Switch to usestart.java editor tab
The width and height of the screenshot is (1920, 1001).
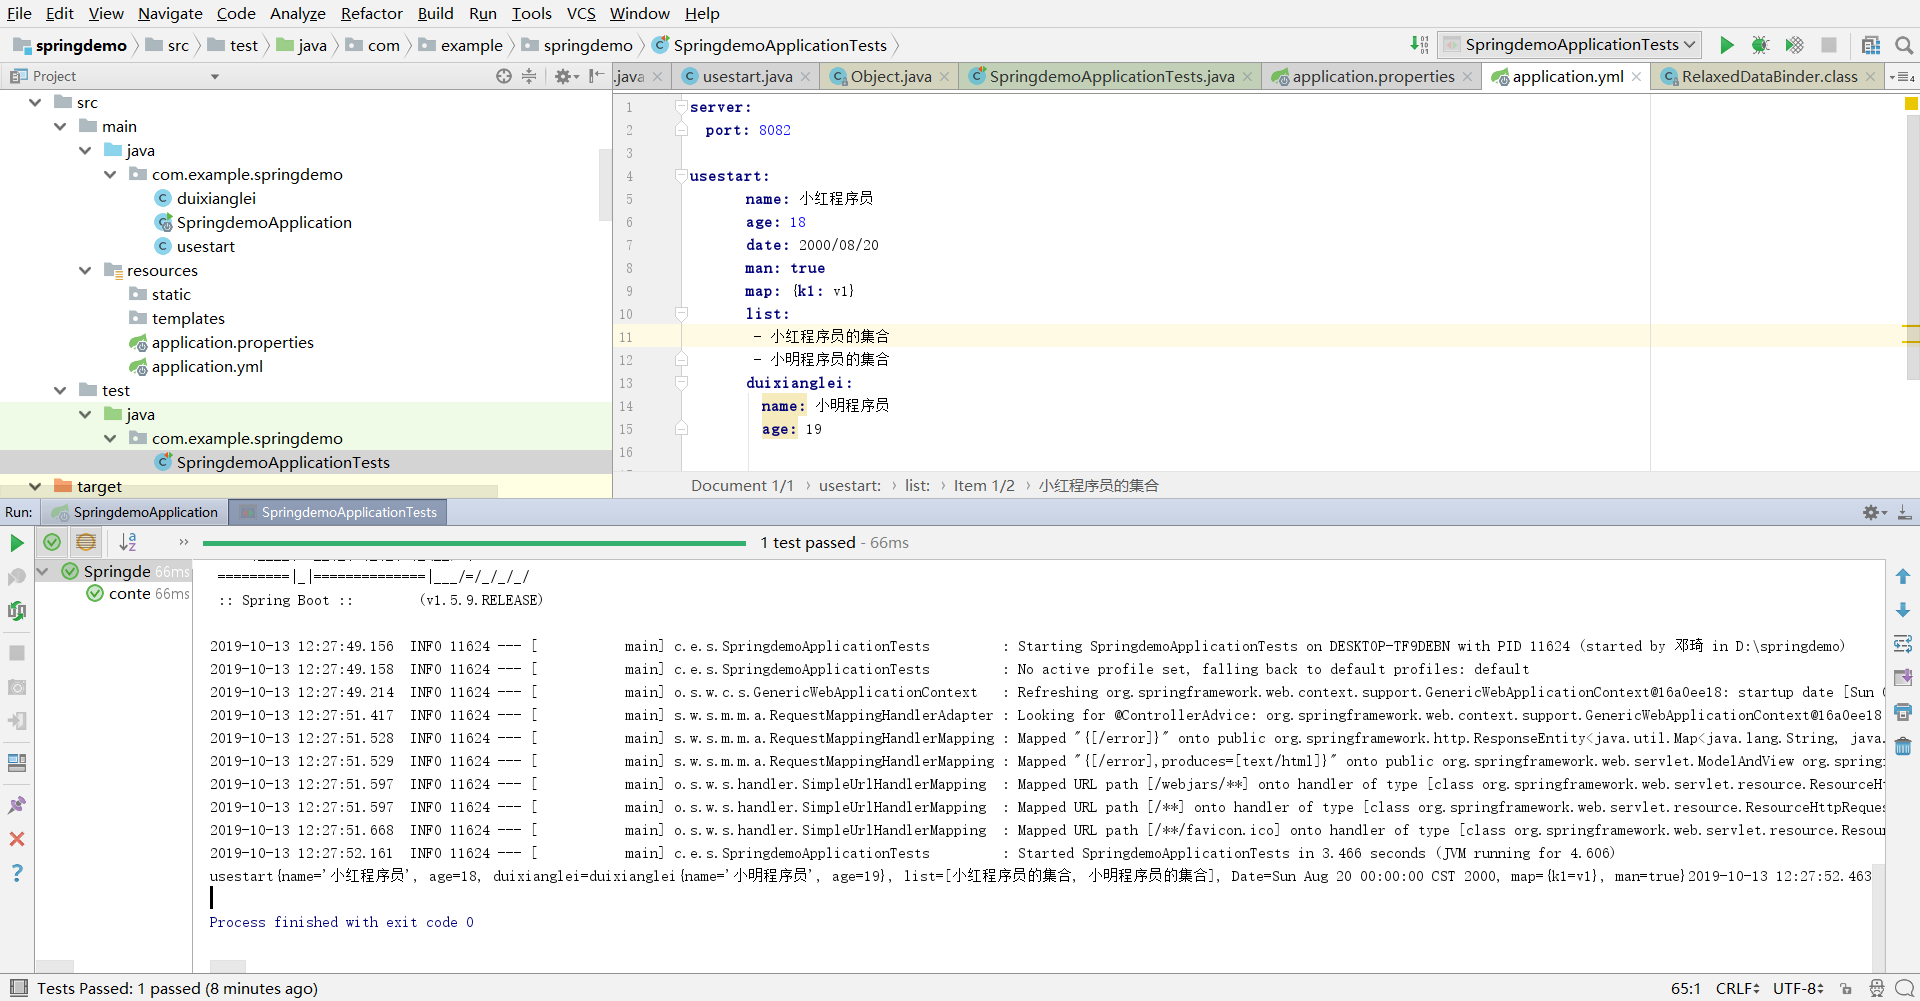746,77
